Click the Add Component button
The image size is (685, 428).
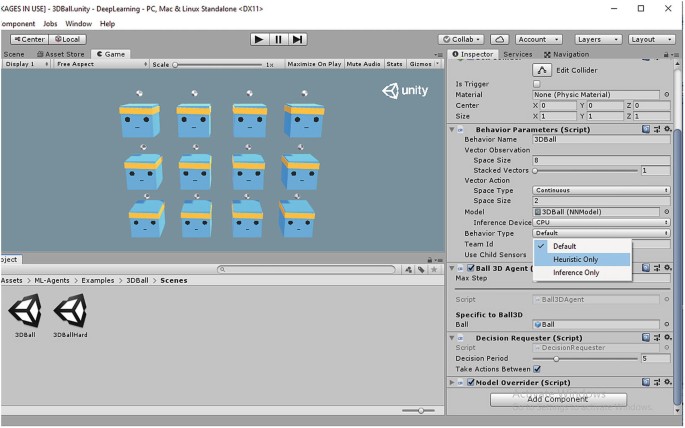[x=558, y=399]
